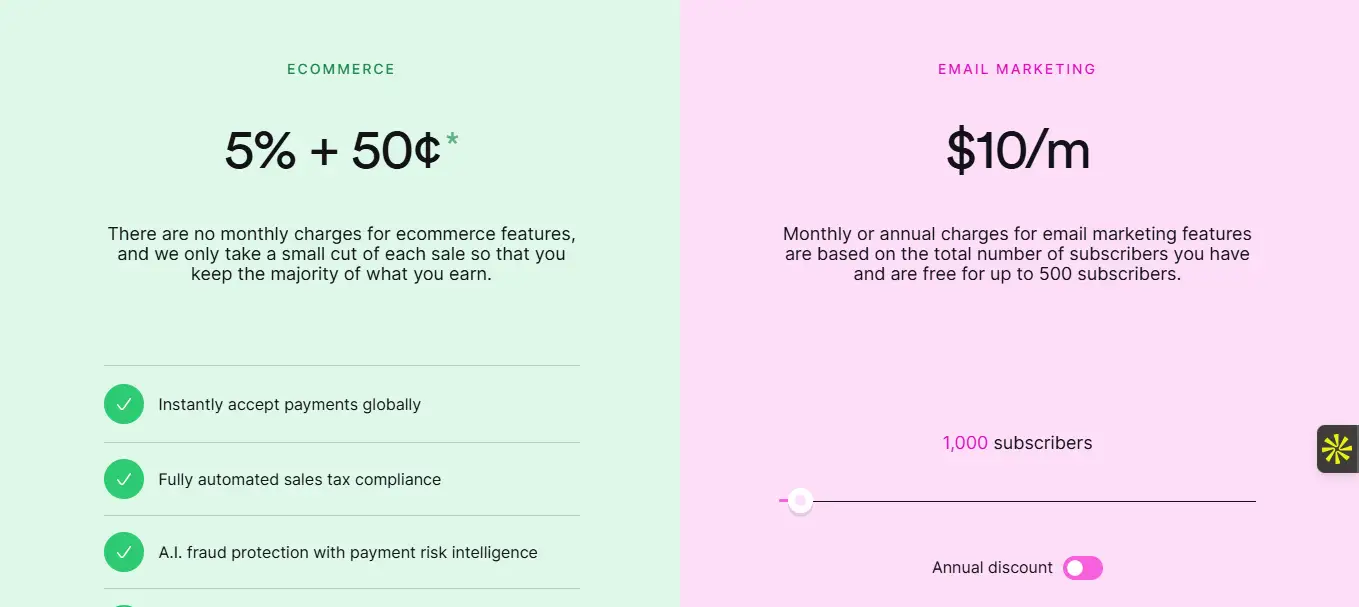
Task: Select the "Fully automated sales tax compliance" text
Action: coord(299,480)
